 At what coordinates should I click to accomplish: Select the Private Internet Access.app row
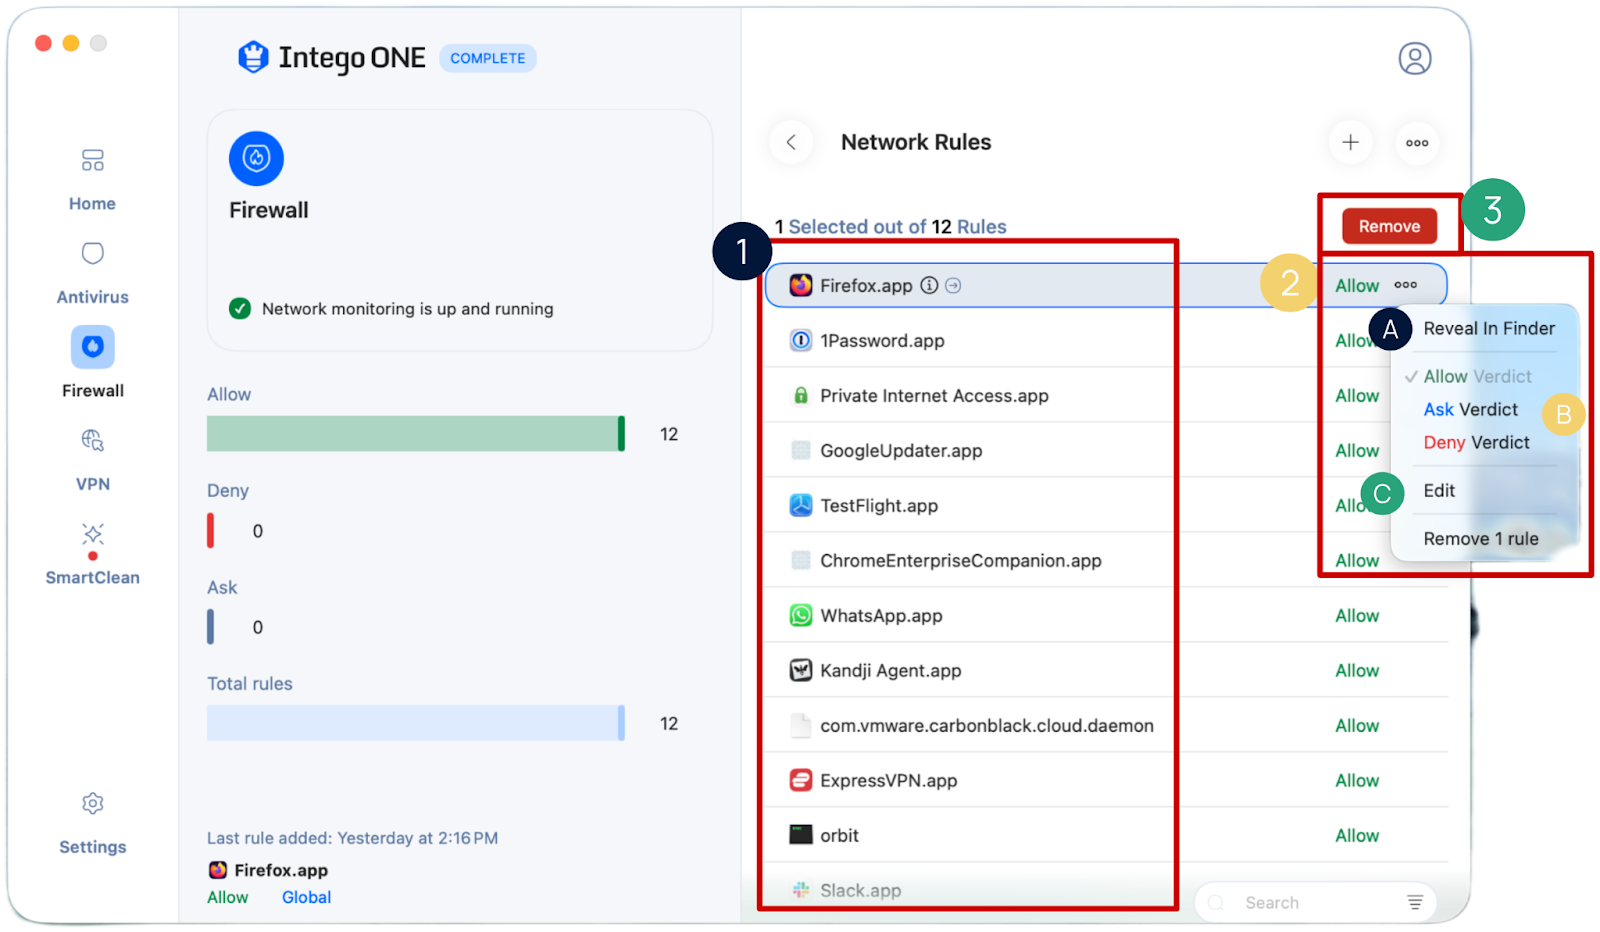click(x=1106, y=395)
